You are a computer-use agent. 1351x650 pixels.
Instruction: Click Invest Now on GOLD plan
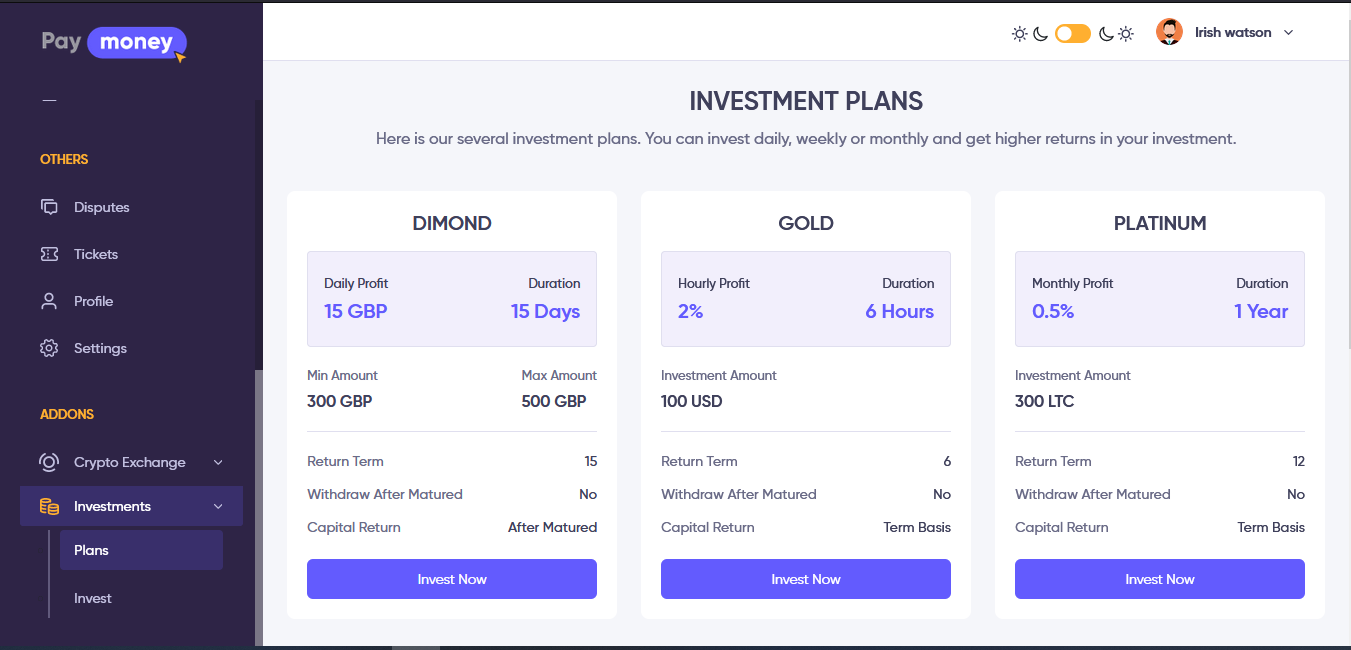(806, 579)
